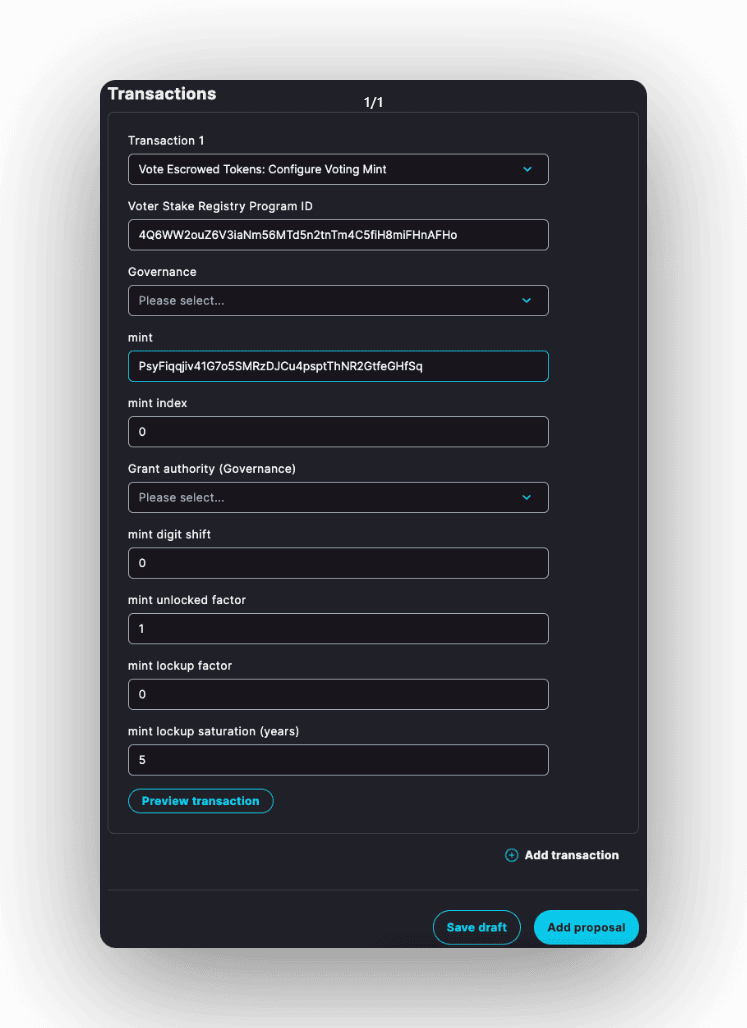Image resolution: width=747 pixels, height=1028 pixels.
Task: Focus the Voter Stake Registry Program ID field
Action: pyautogui.click(x=338, y=235)
